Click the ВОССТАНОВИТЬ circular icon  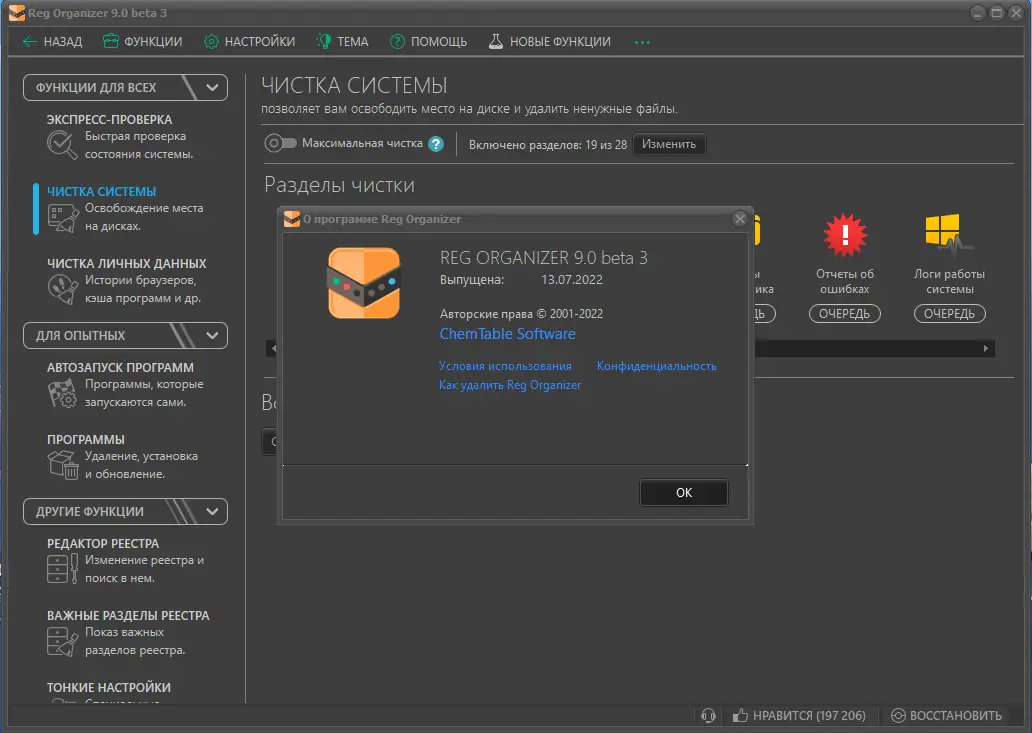[898, 715]
